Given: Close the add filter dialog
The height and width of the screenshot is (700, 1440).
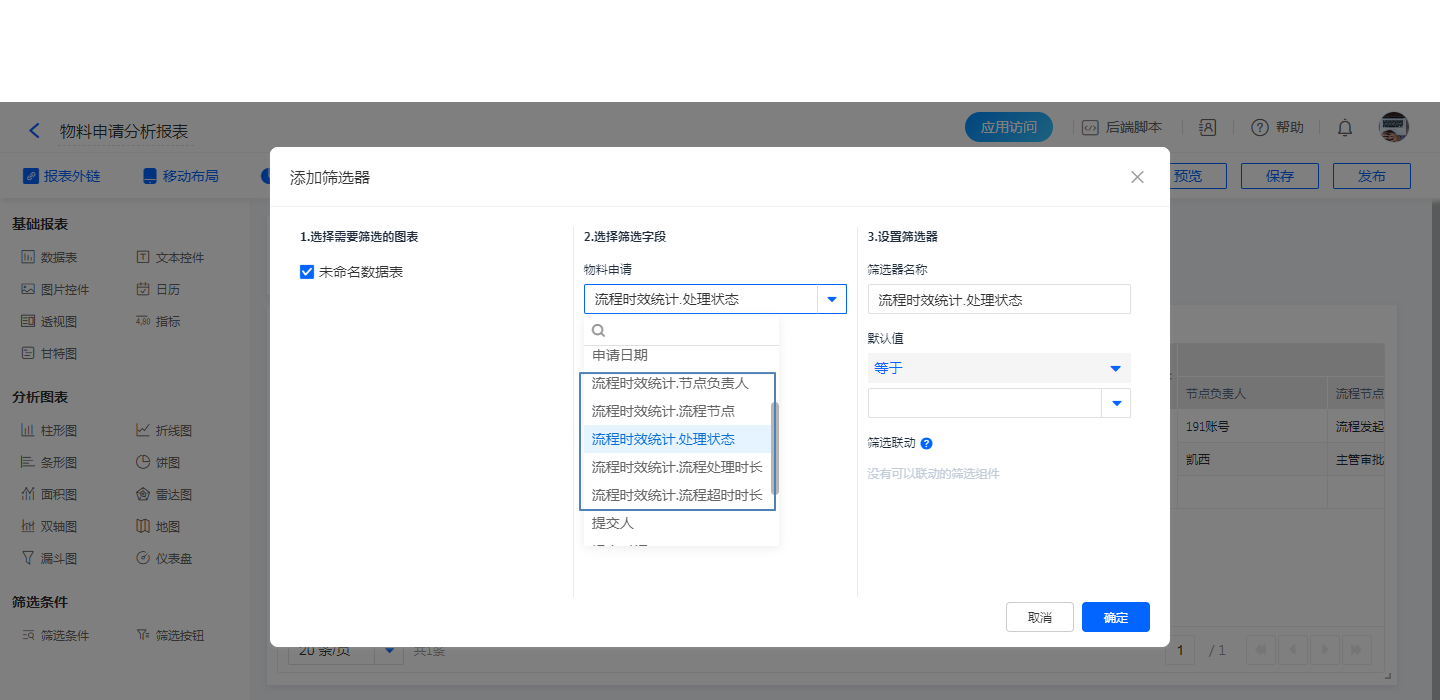Looking at the screenshot, I should coord(1137,177).
